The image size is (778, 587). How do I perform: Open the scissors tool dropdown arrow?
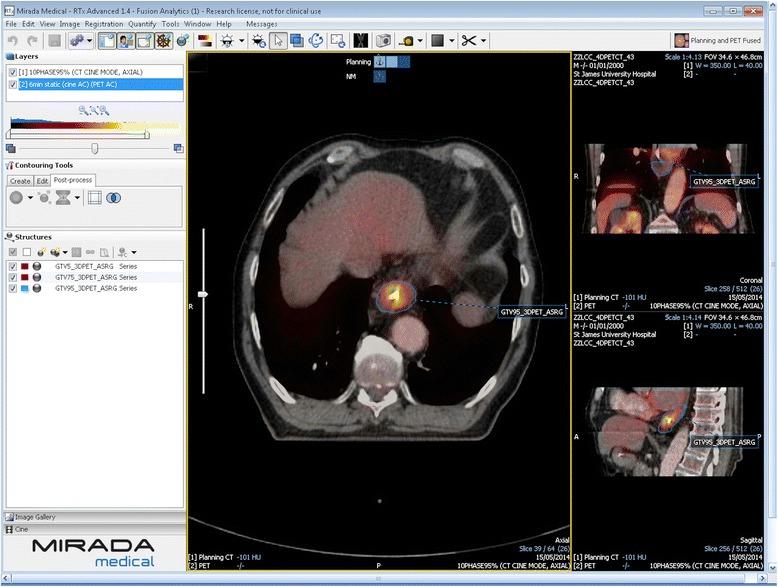[x=483, y=41]
